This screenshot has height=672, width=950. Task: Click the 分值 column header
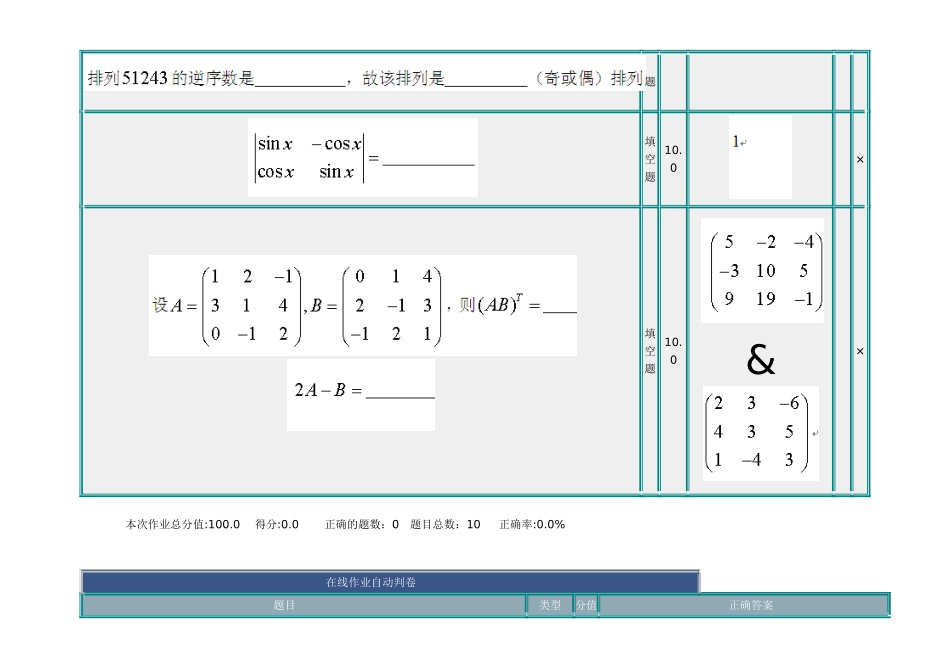coord(586,605)
